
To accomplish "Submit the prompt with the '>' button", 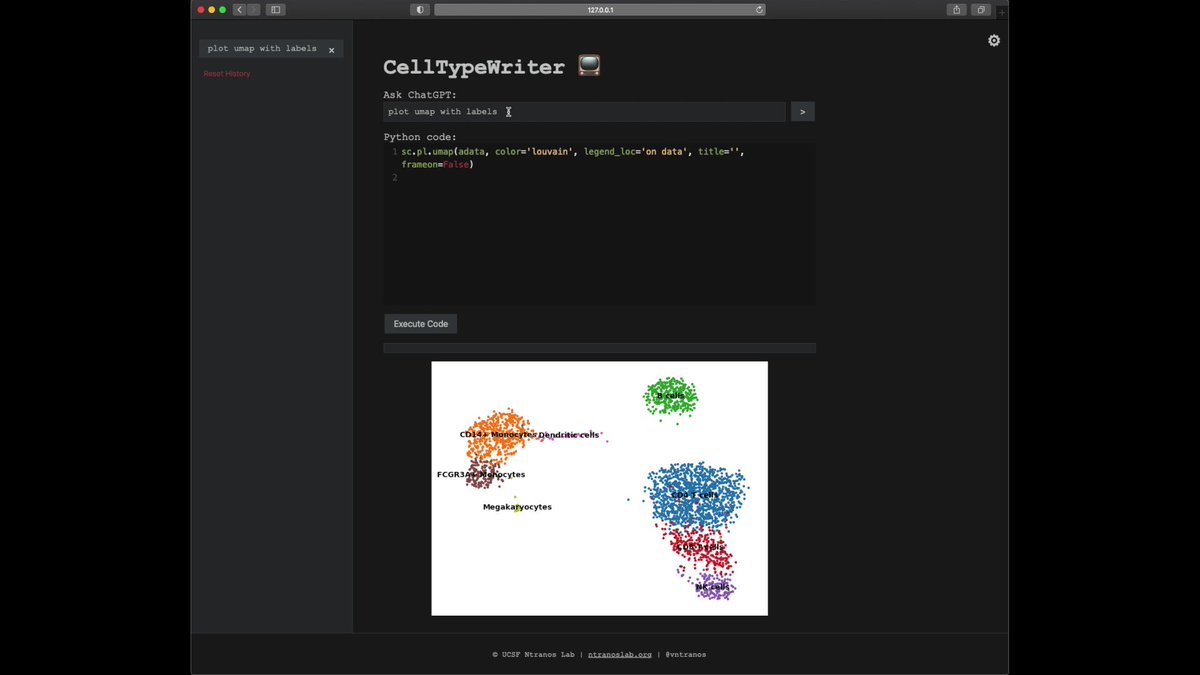I will pyautogui.click(x=803, y=112).
